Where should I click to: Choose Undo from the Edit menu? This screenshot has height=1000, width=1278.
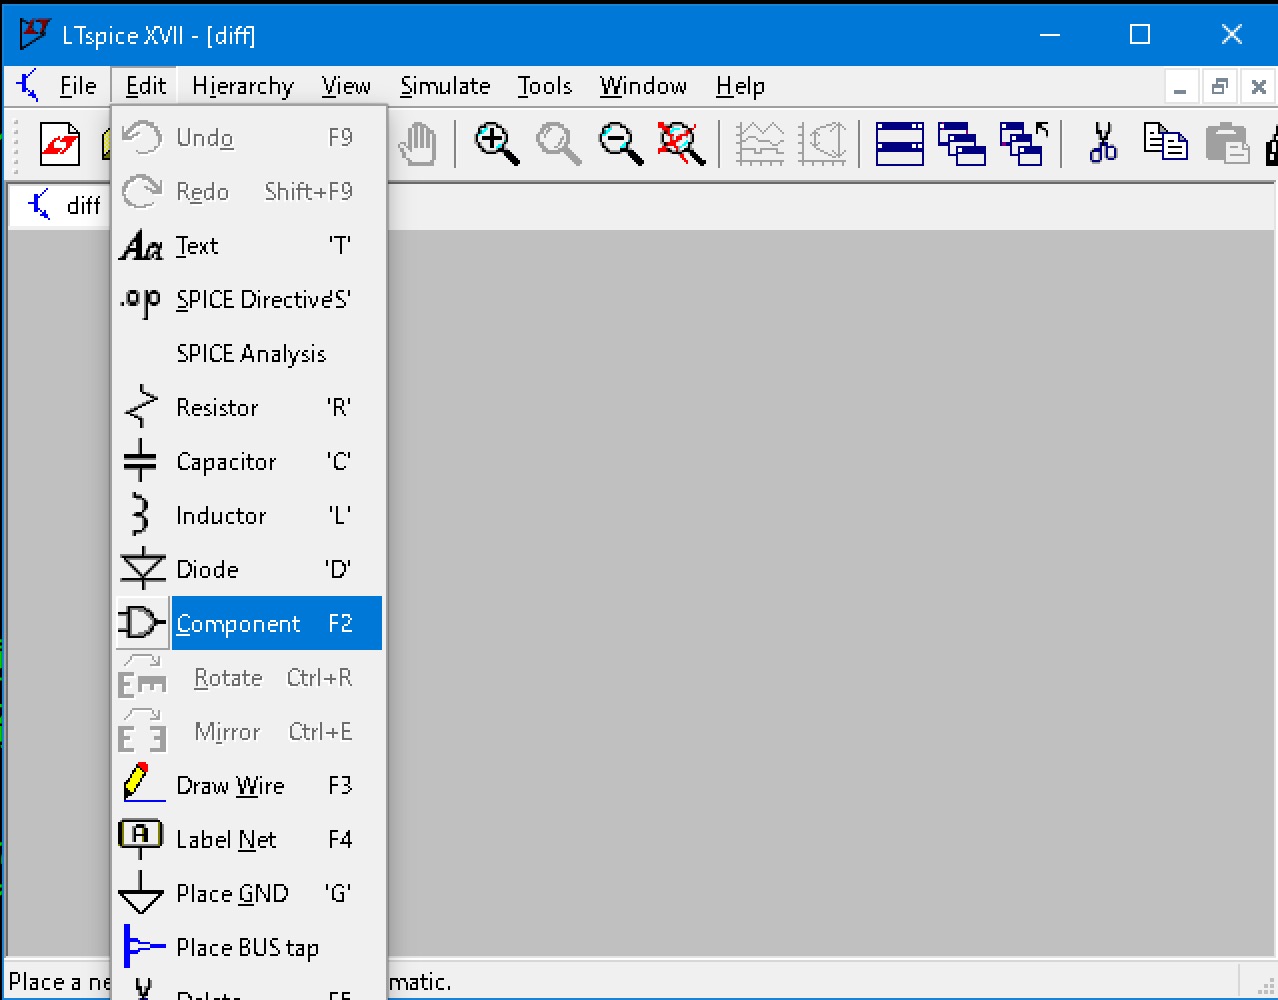[249, 137]
